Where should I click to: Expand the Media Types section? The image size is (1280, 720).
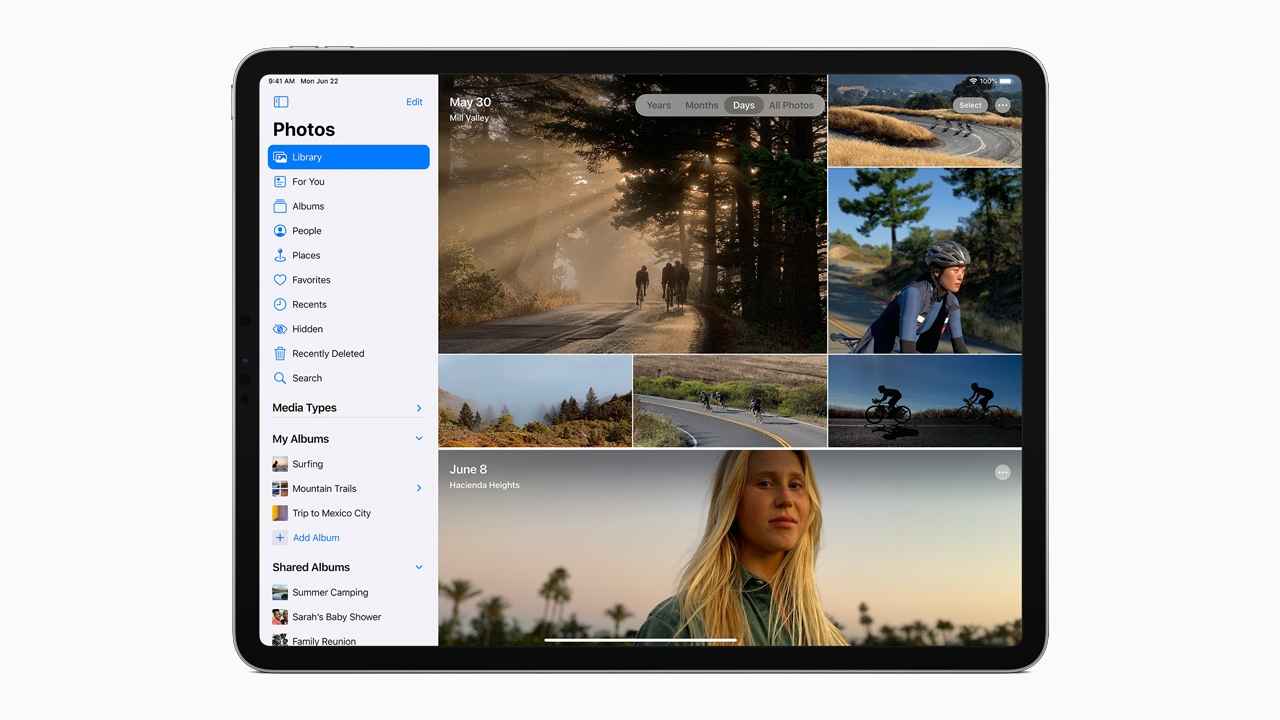point(419,408)
